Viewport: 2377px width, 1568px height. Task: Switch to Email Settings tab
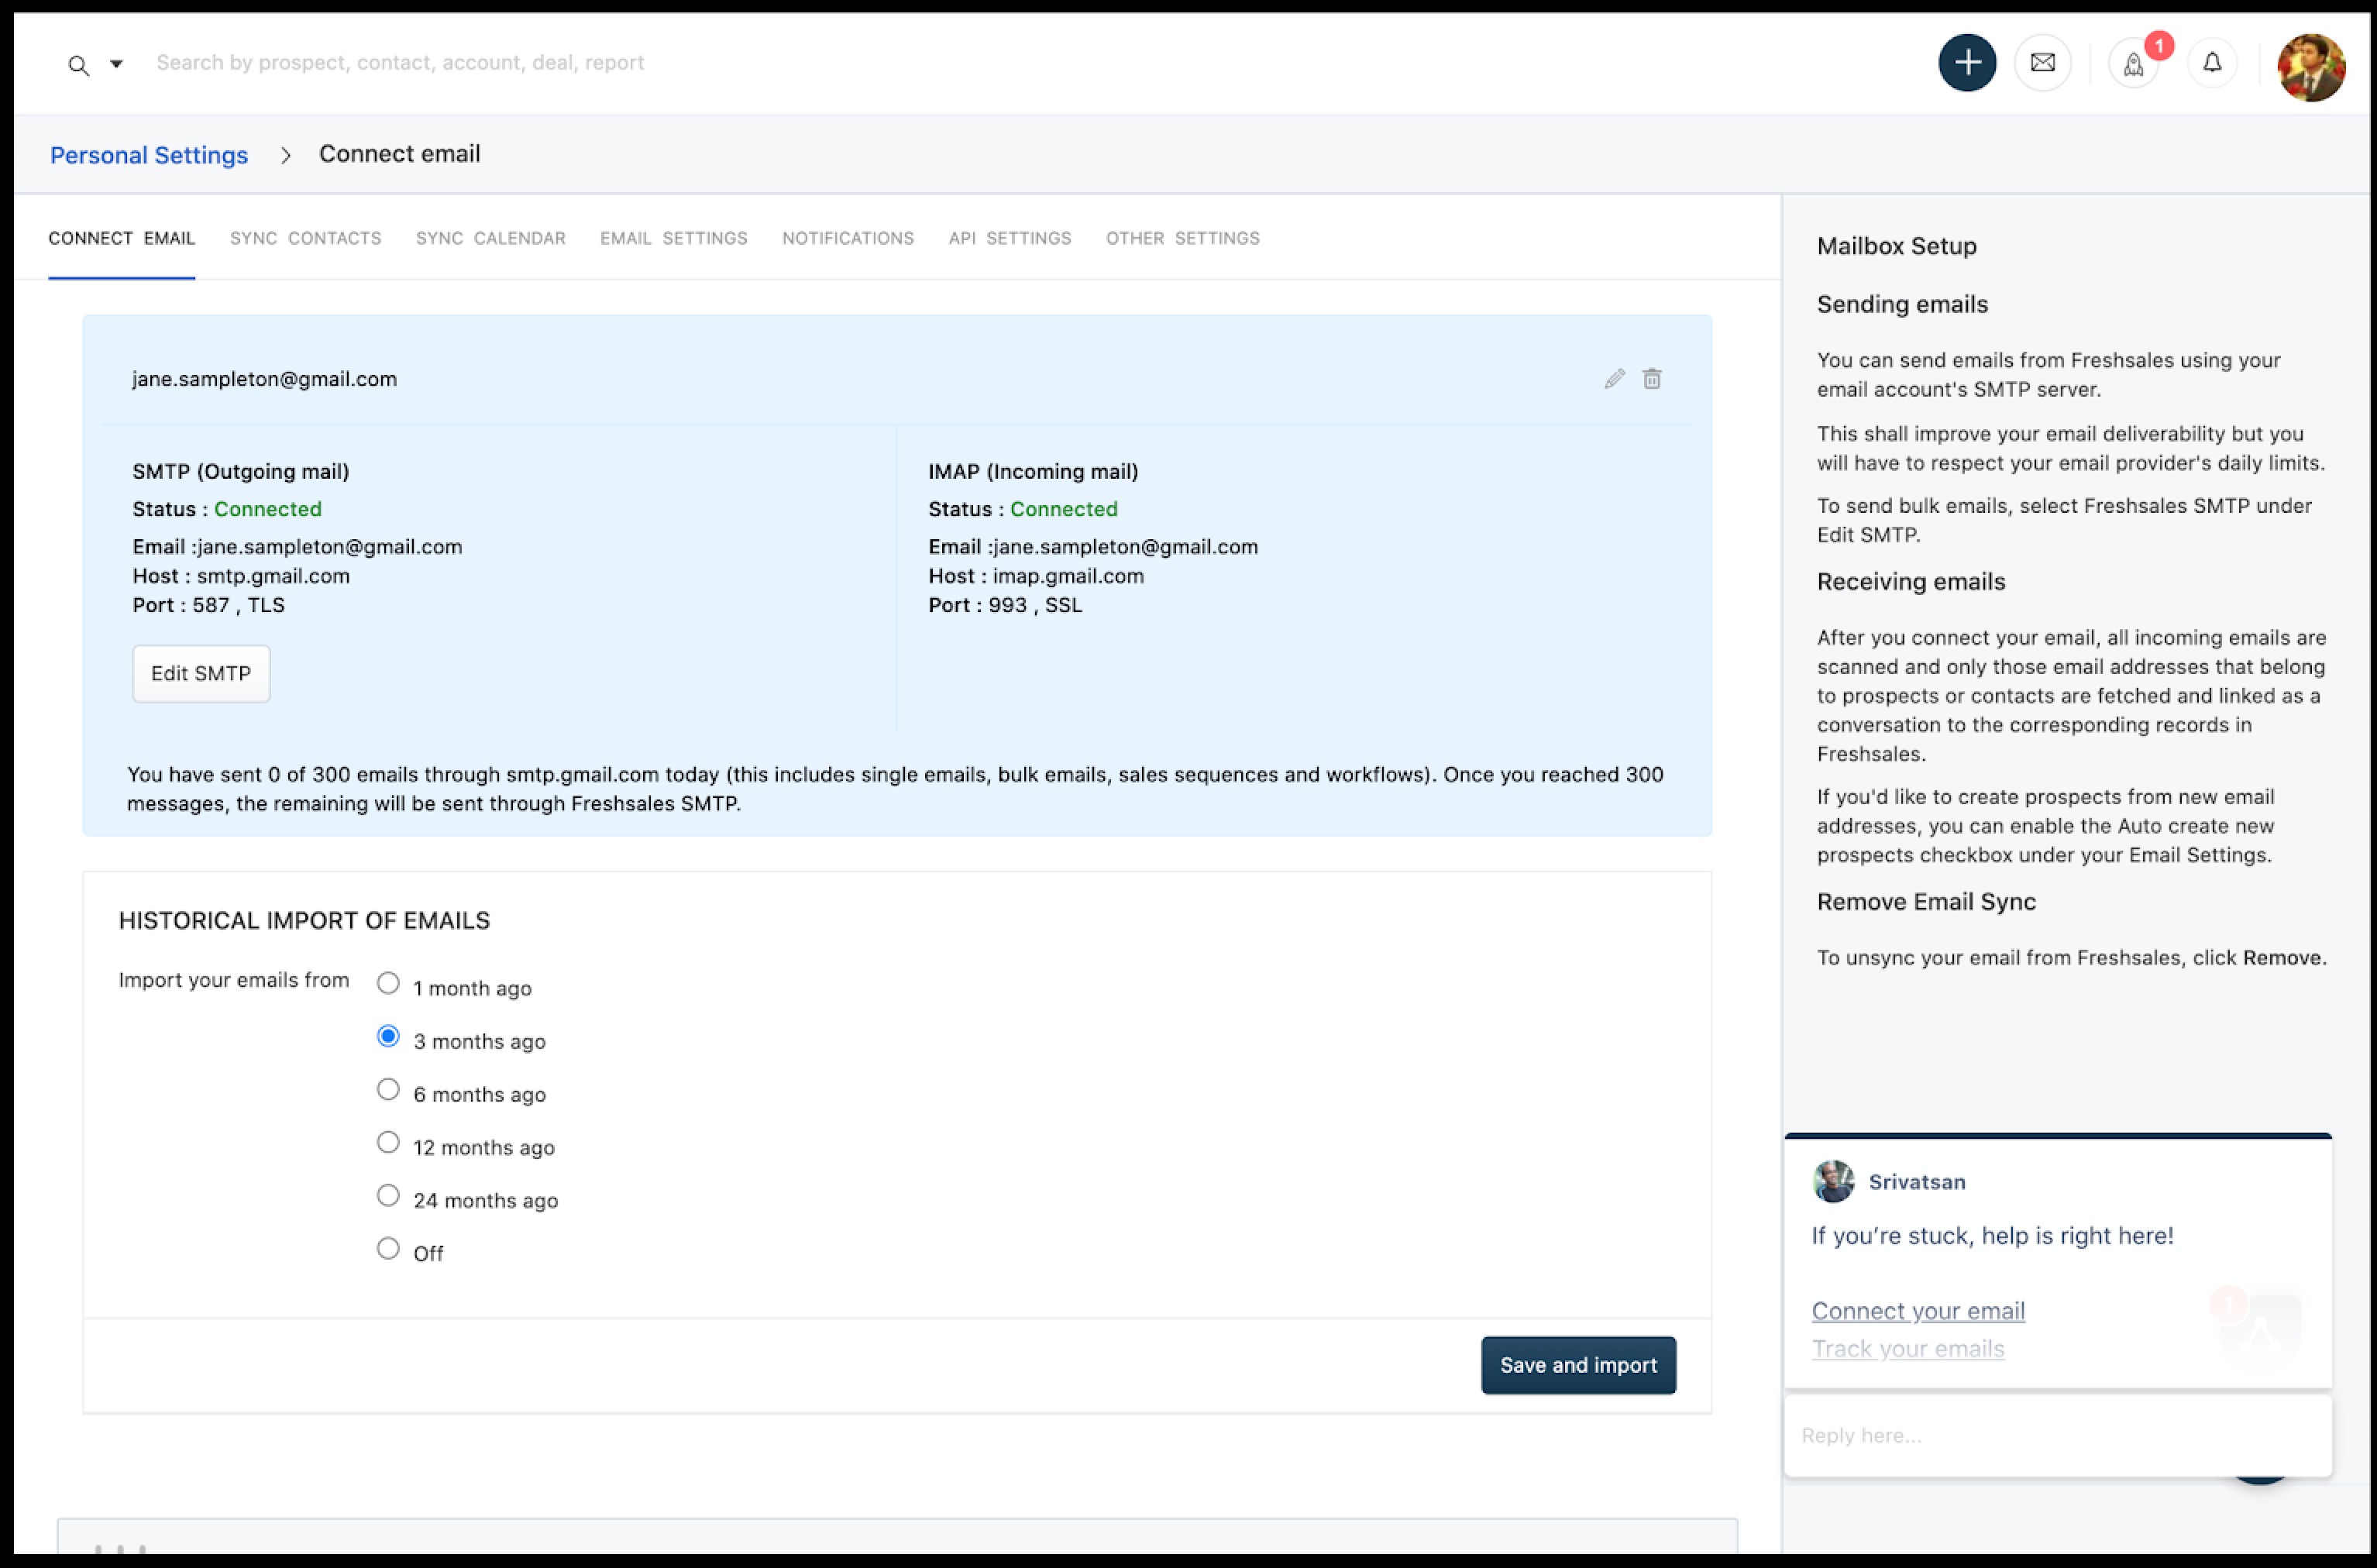673,238
